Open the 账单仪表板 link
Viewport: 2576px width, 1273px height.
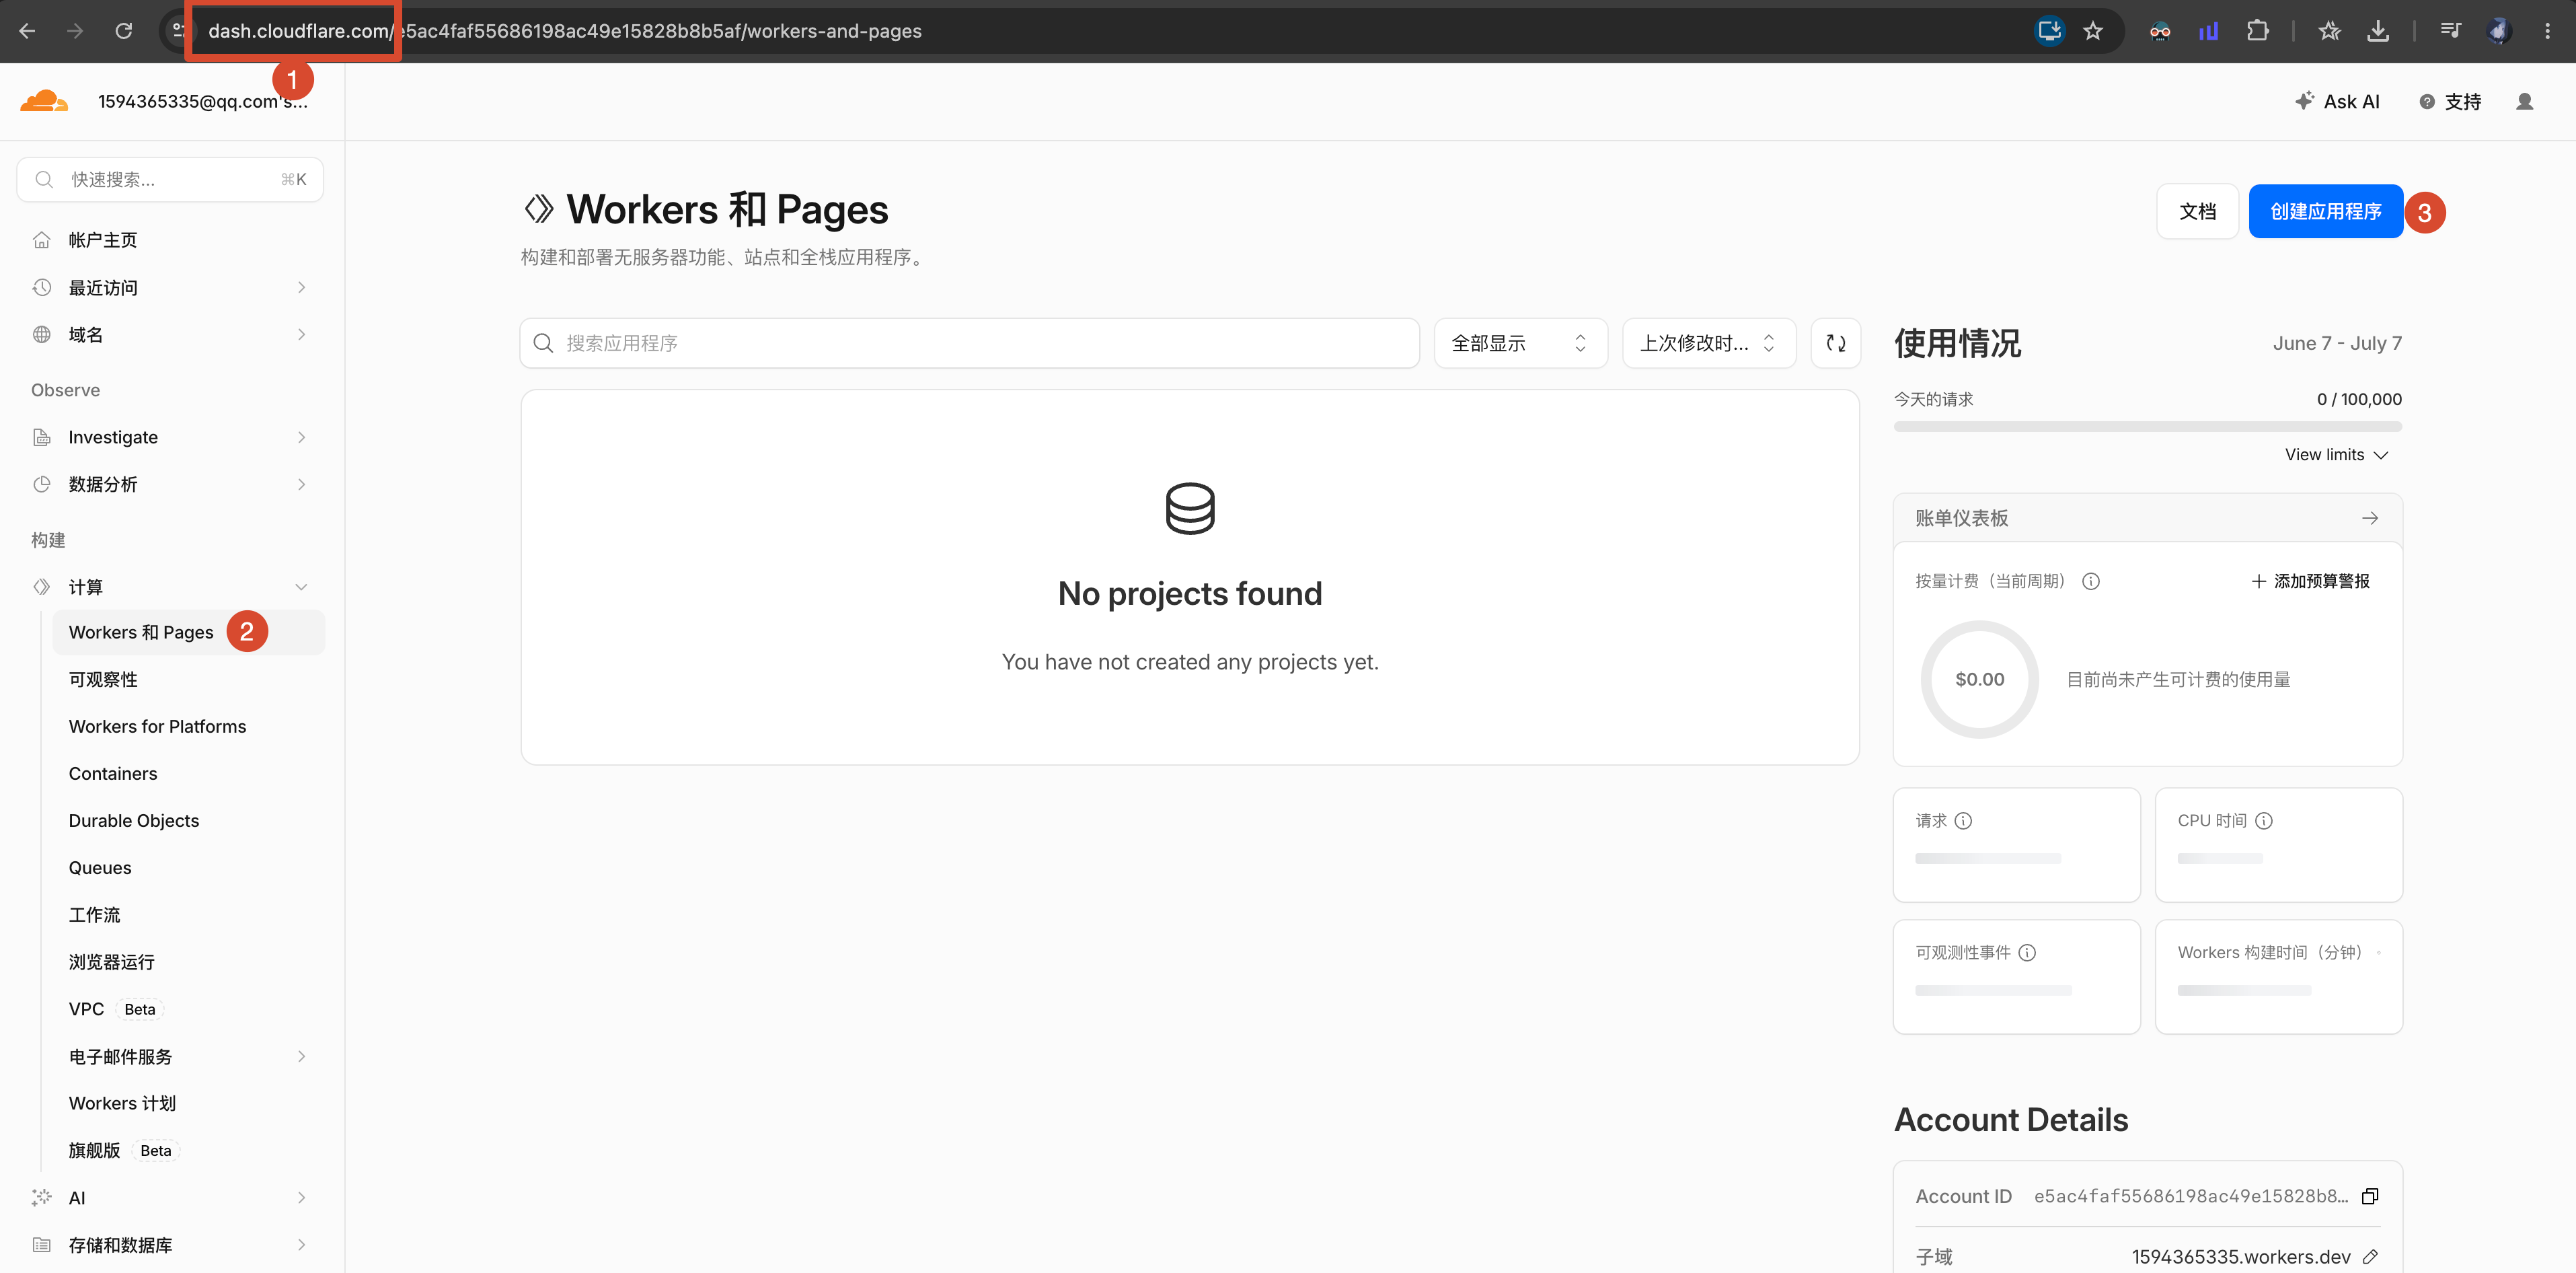pyautogui.click(x=2147, y=518)
